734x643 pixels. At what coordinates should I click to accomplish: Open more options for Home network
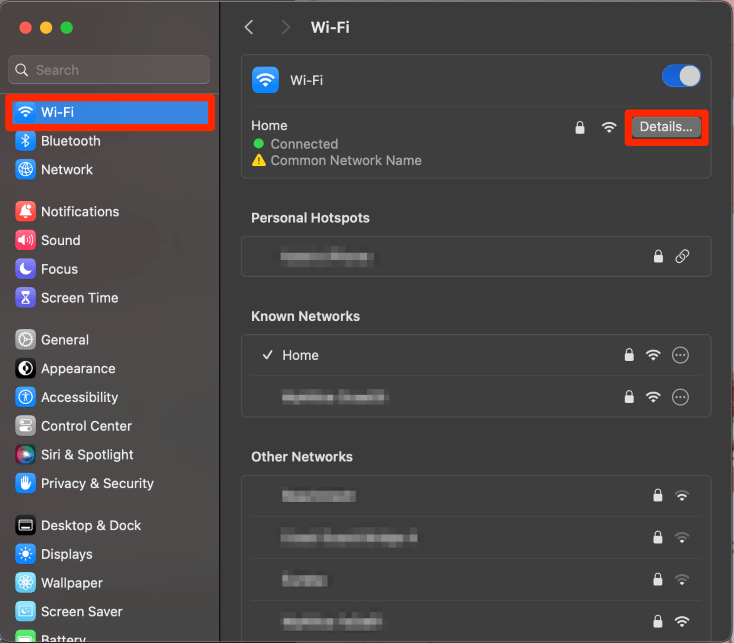pyautogui.click(x=681, y=355)
